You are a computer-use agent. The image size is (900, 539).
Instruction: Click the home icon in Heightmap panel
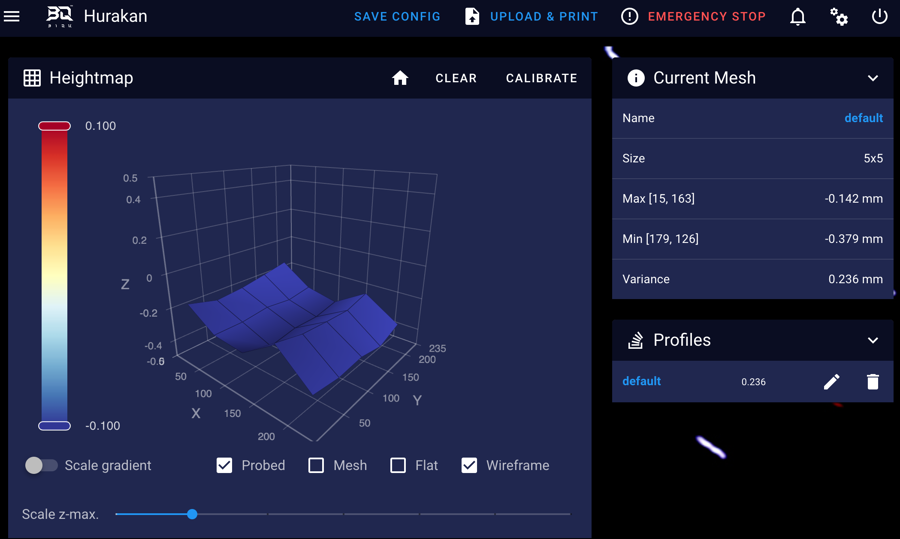(400, 78)
